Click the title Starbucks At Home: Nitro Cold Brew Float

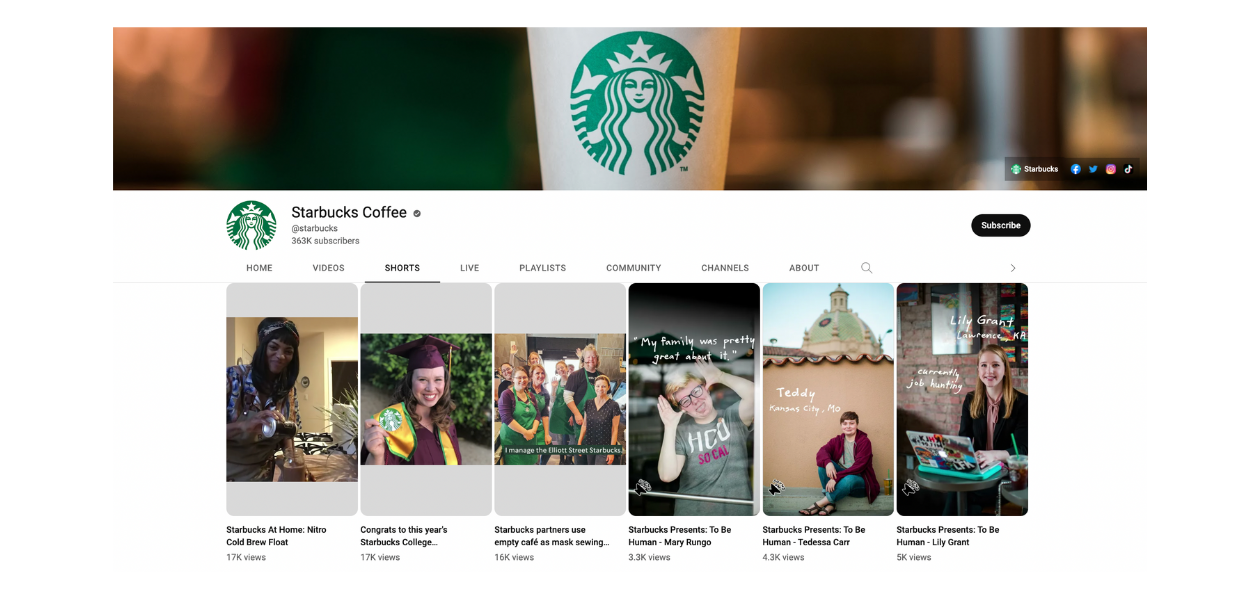pyautogui.click(x=276, y=536)
